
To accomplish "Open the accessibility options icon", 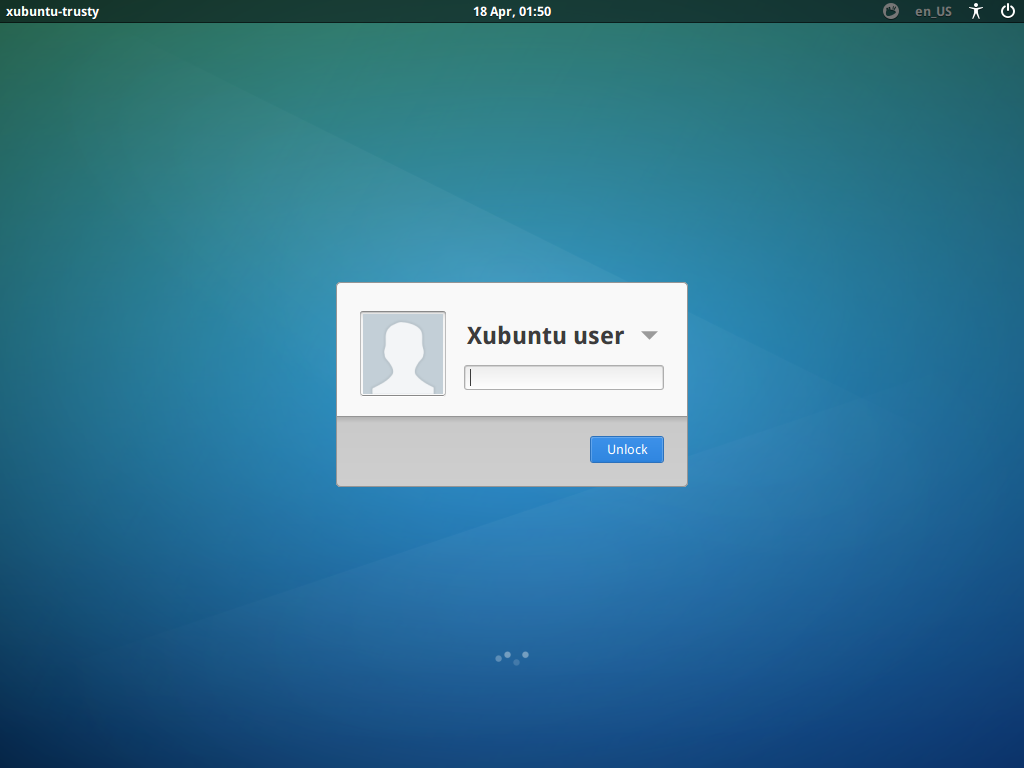I will point(977,12).
